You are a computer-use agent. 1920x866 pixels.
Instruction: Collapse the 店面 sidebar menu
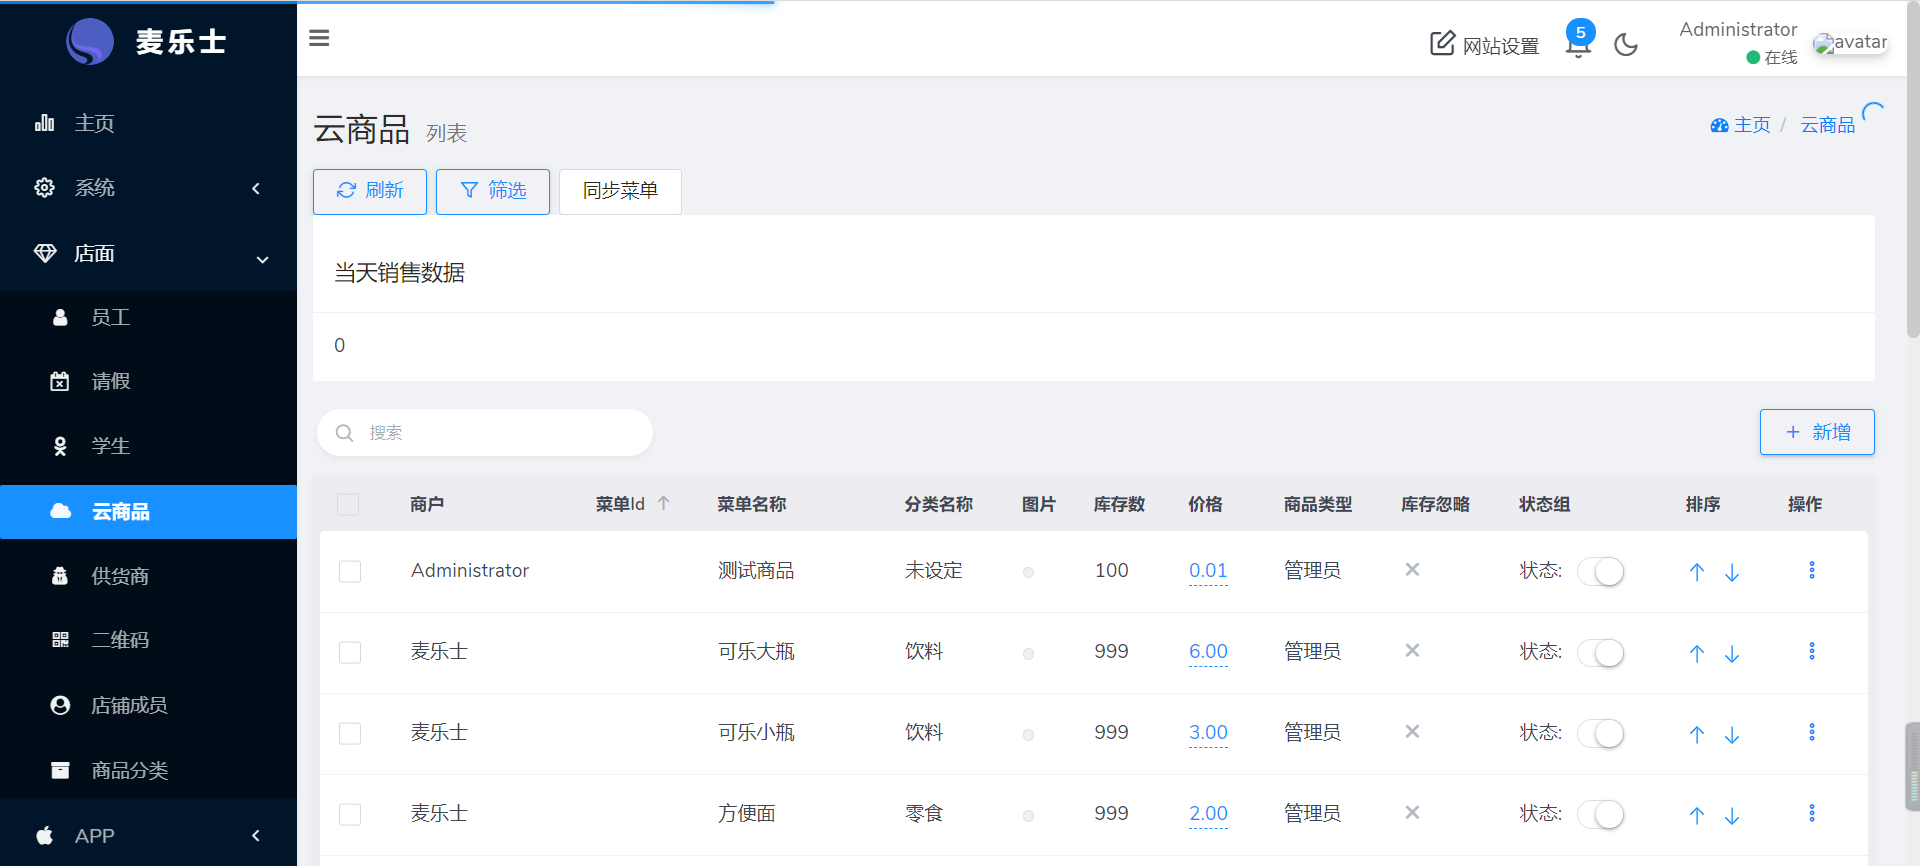pyautogui.click(x=148, y=254)
